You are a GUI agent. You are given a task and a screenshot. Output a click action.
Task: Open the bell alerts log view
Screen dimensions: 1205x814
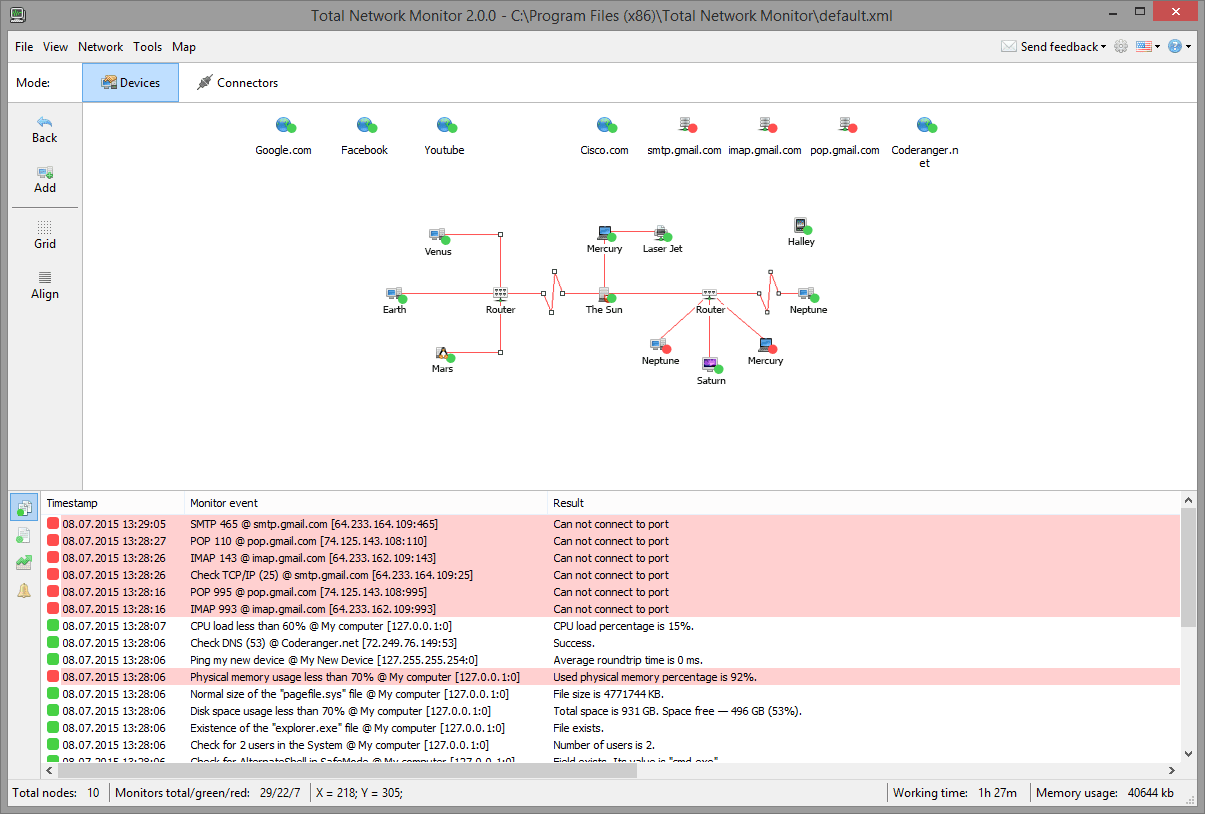(x=24, y=591)
